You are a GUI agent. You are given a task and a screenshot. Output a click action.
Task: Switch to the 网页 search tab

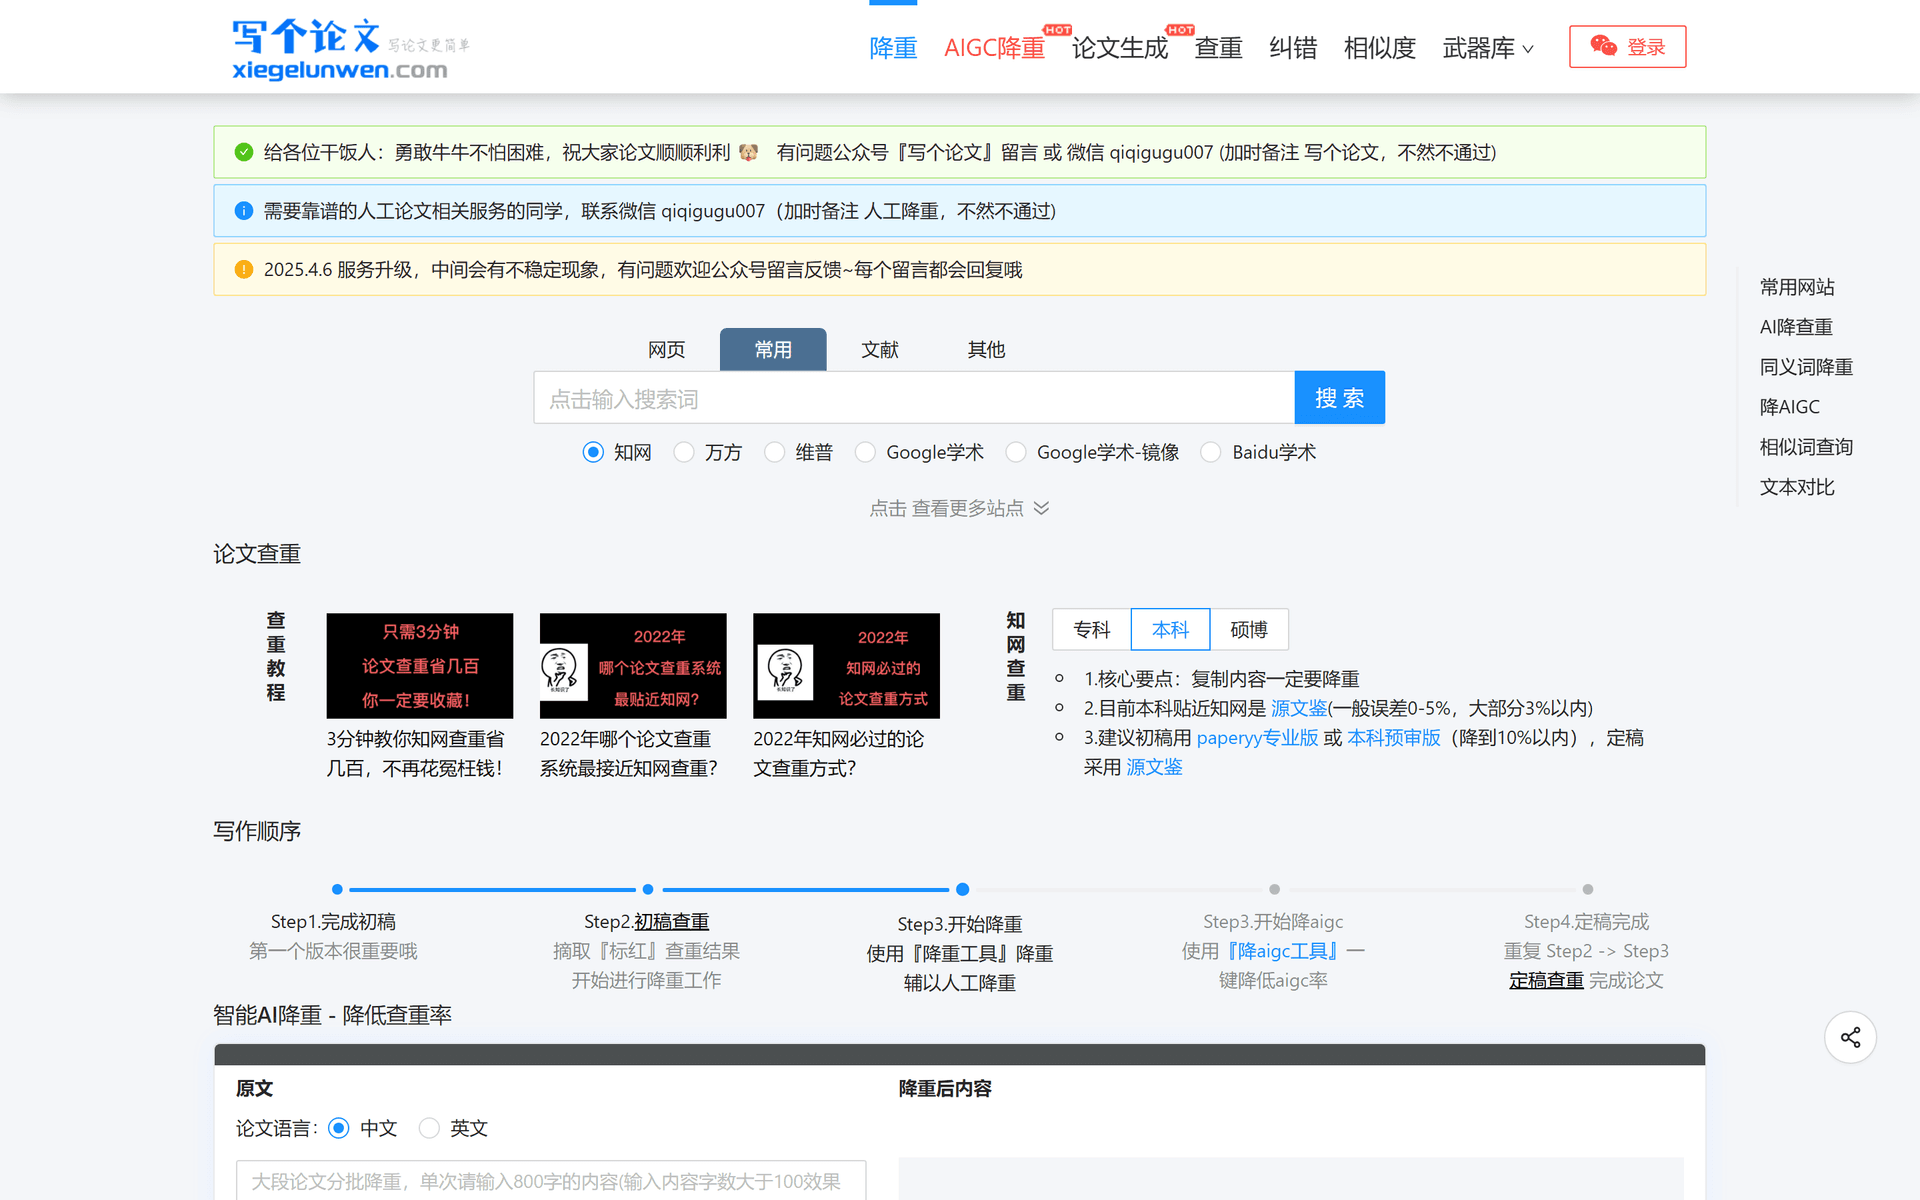pyautogui.click(x=667, y=349)
